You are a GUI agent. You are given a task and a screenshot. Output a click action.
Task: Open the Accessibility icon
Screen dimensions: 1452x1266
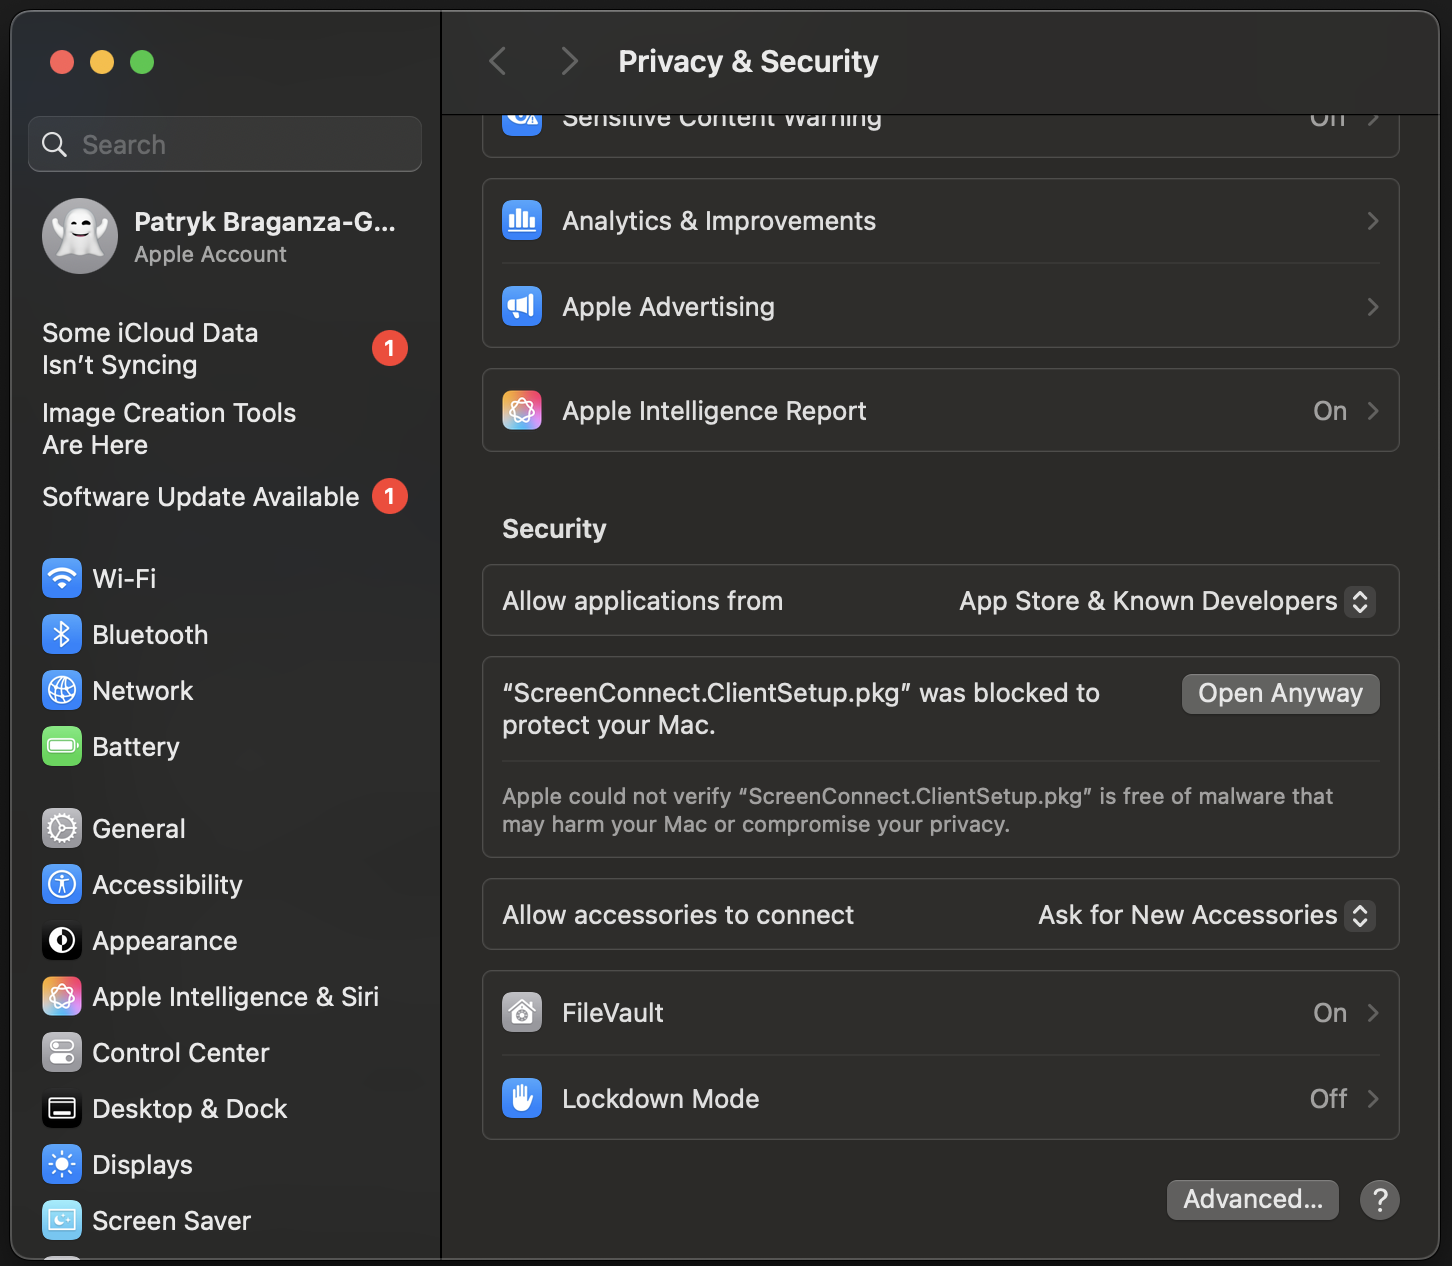coord(62,884)
